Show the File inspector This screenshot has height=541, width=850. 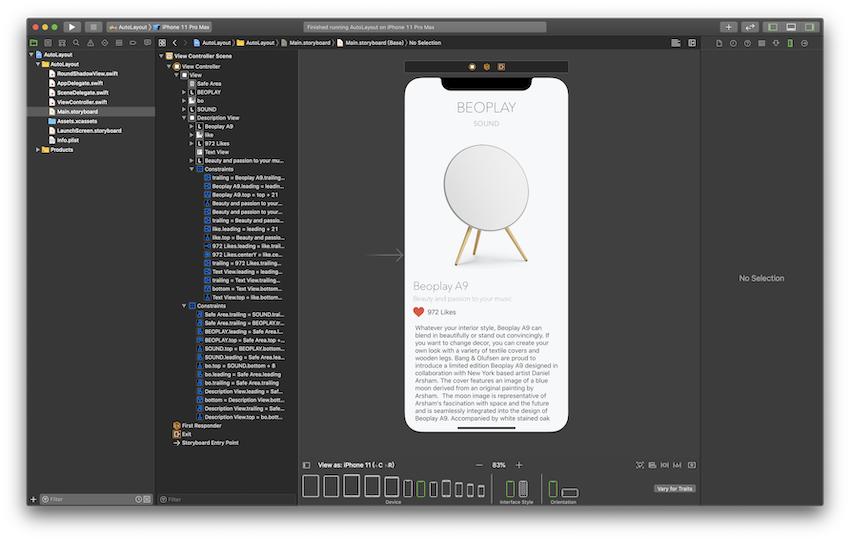tap(719, 43)
